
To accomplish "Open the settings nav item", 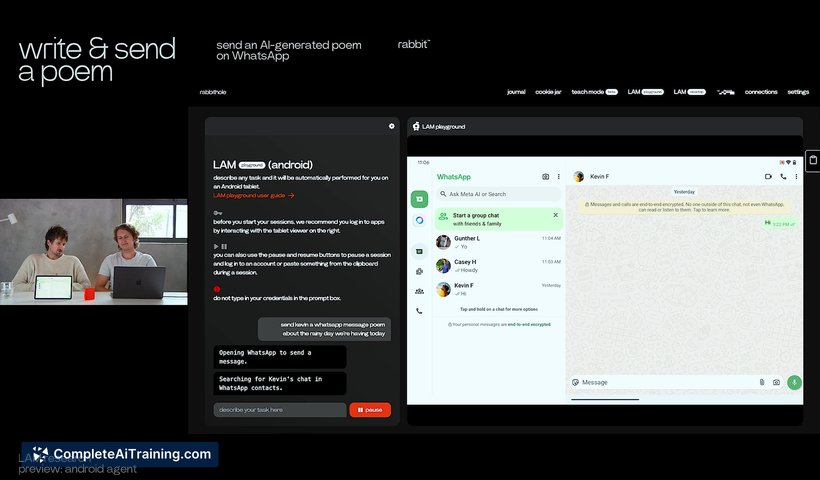I will (x=798, y=92).
